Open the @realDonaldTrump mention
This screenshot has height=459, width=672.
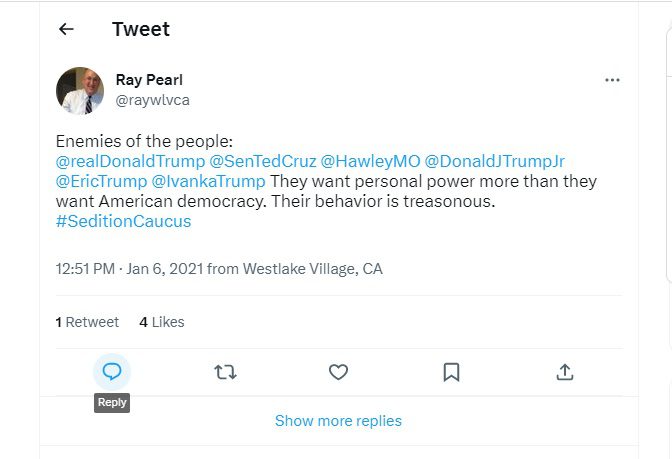pyautogui.click(x=130, y=161)
